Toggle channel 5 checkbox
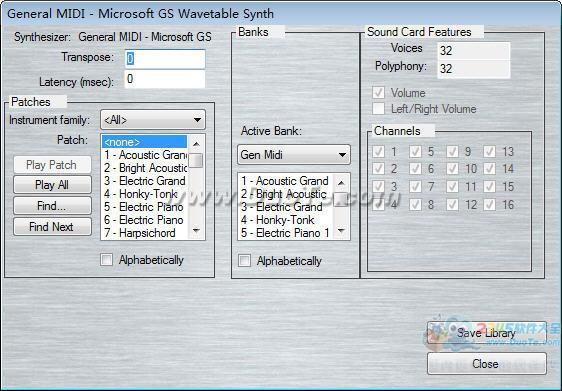Viewport: 562px width, 391px height. (x=415, y=152)
